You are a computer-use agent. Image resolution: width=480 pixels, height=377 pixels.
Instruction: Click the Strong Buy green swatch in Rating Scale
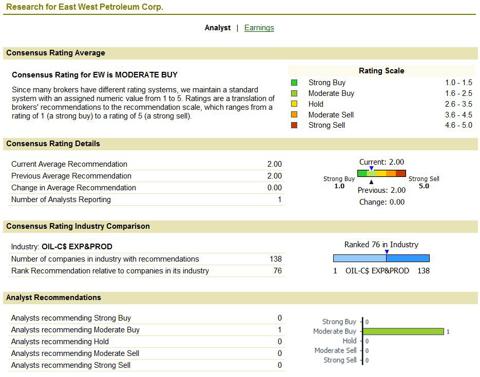(x=294, y=82)
